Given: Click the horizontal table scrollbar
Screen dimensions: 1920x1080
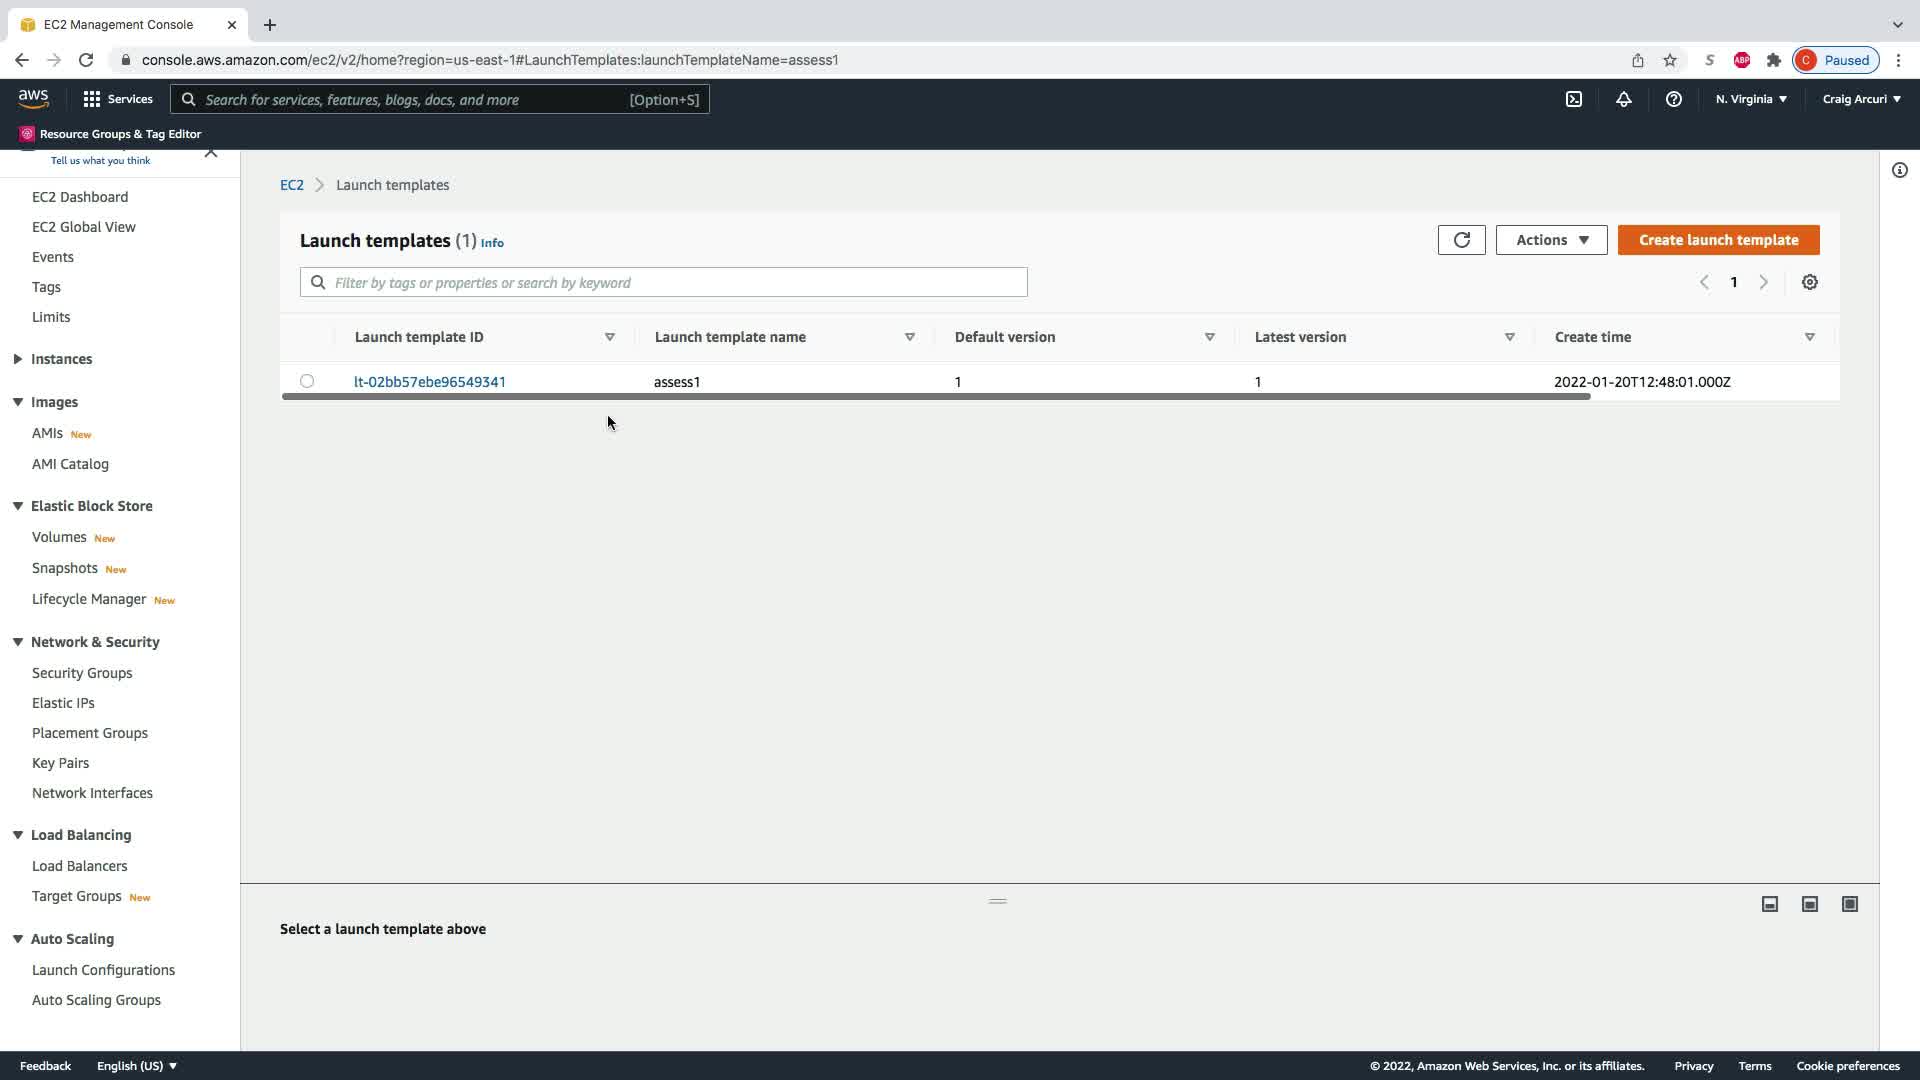Looking at the screenshot, I should tap(935, 397).
